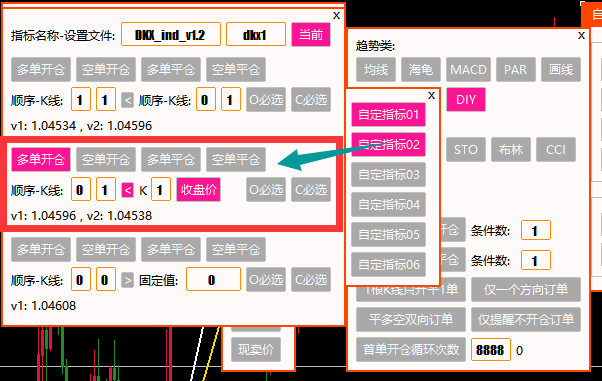Toggle 仅一个方向订单 option
This screenshot has width=602, height=381.
(526, 289)
